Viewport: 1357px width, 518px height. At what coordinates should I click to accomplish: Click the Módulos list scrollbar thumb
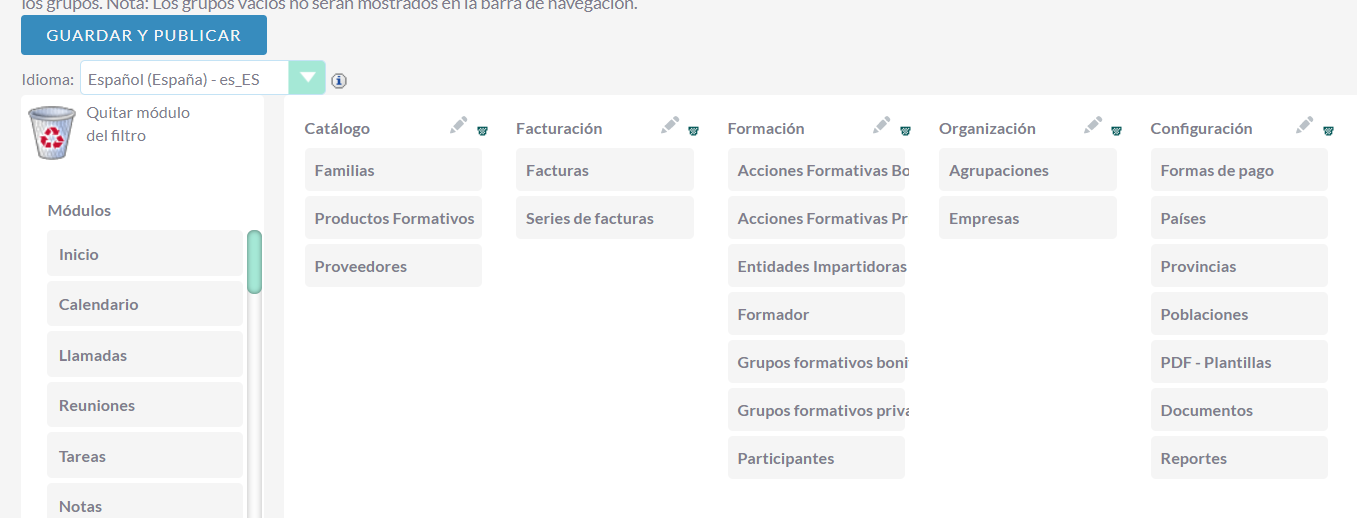tap(254, 262)
